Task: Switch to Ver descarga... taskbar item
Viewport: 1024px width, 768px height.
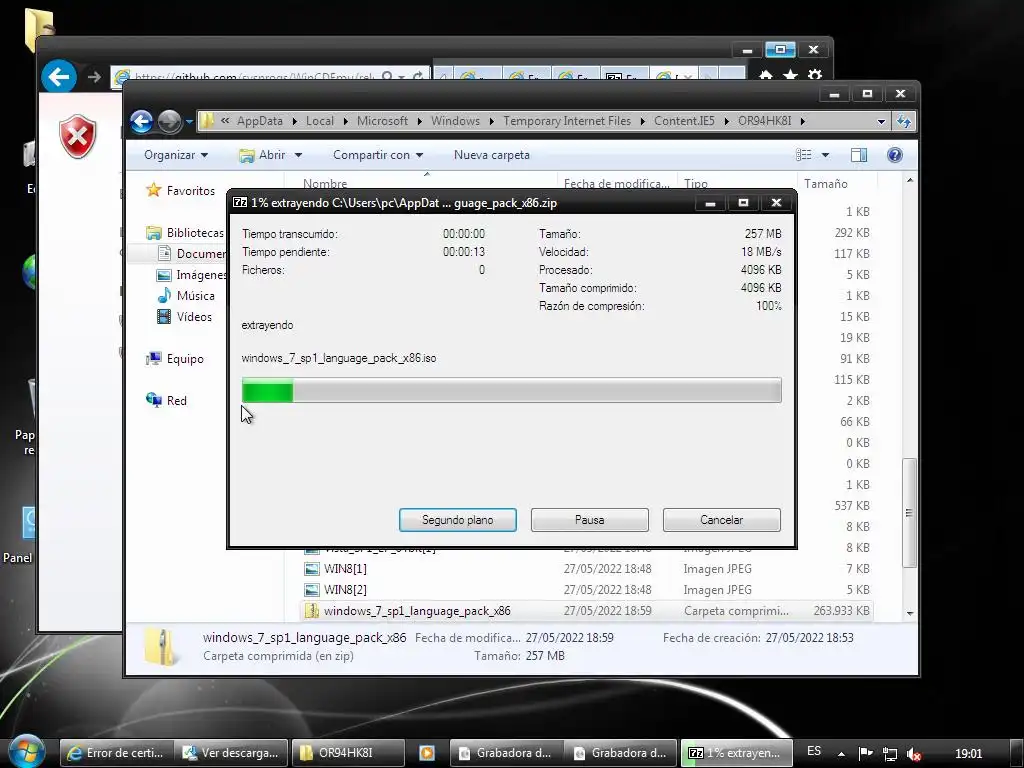Action: point(232,753)
